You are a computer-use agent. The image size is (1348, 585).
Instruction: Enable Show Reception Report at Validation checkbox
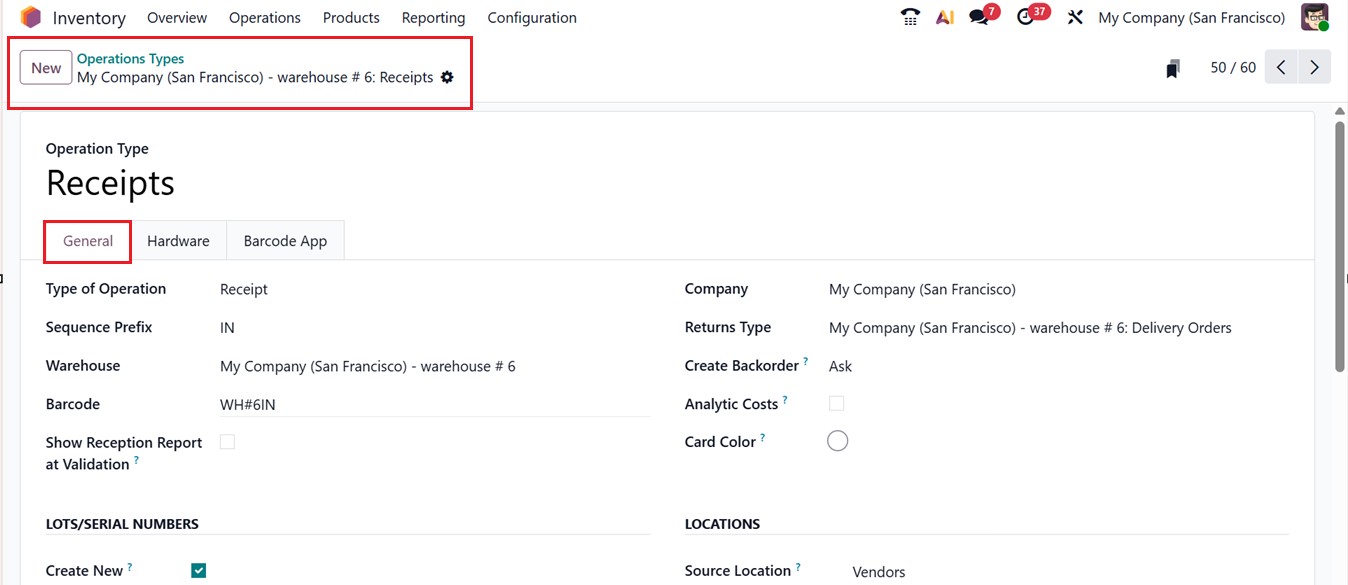coord(228,442)
